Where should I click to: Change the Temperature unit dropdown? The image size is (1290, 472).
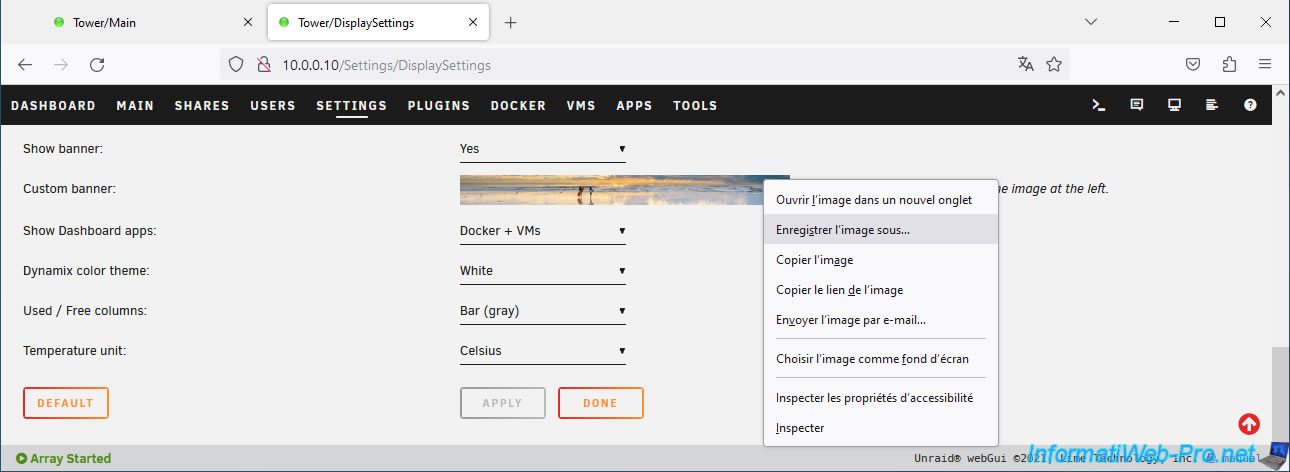pos(542,351)
